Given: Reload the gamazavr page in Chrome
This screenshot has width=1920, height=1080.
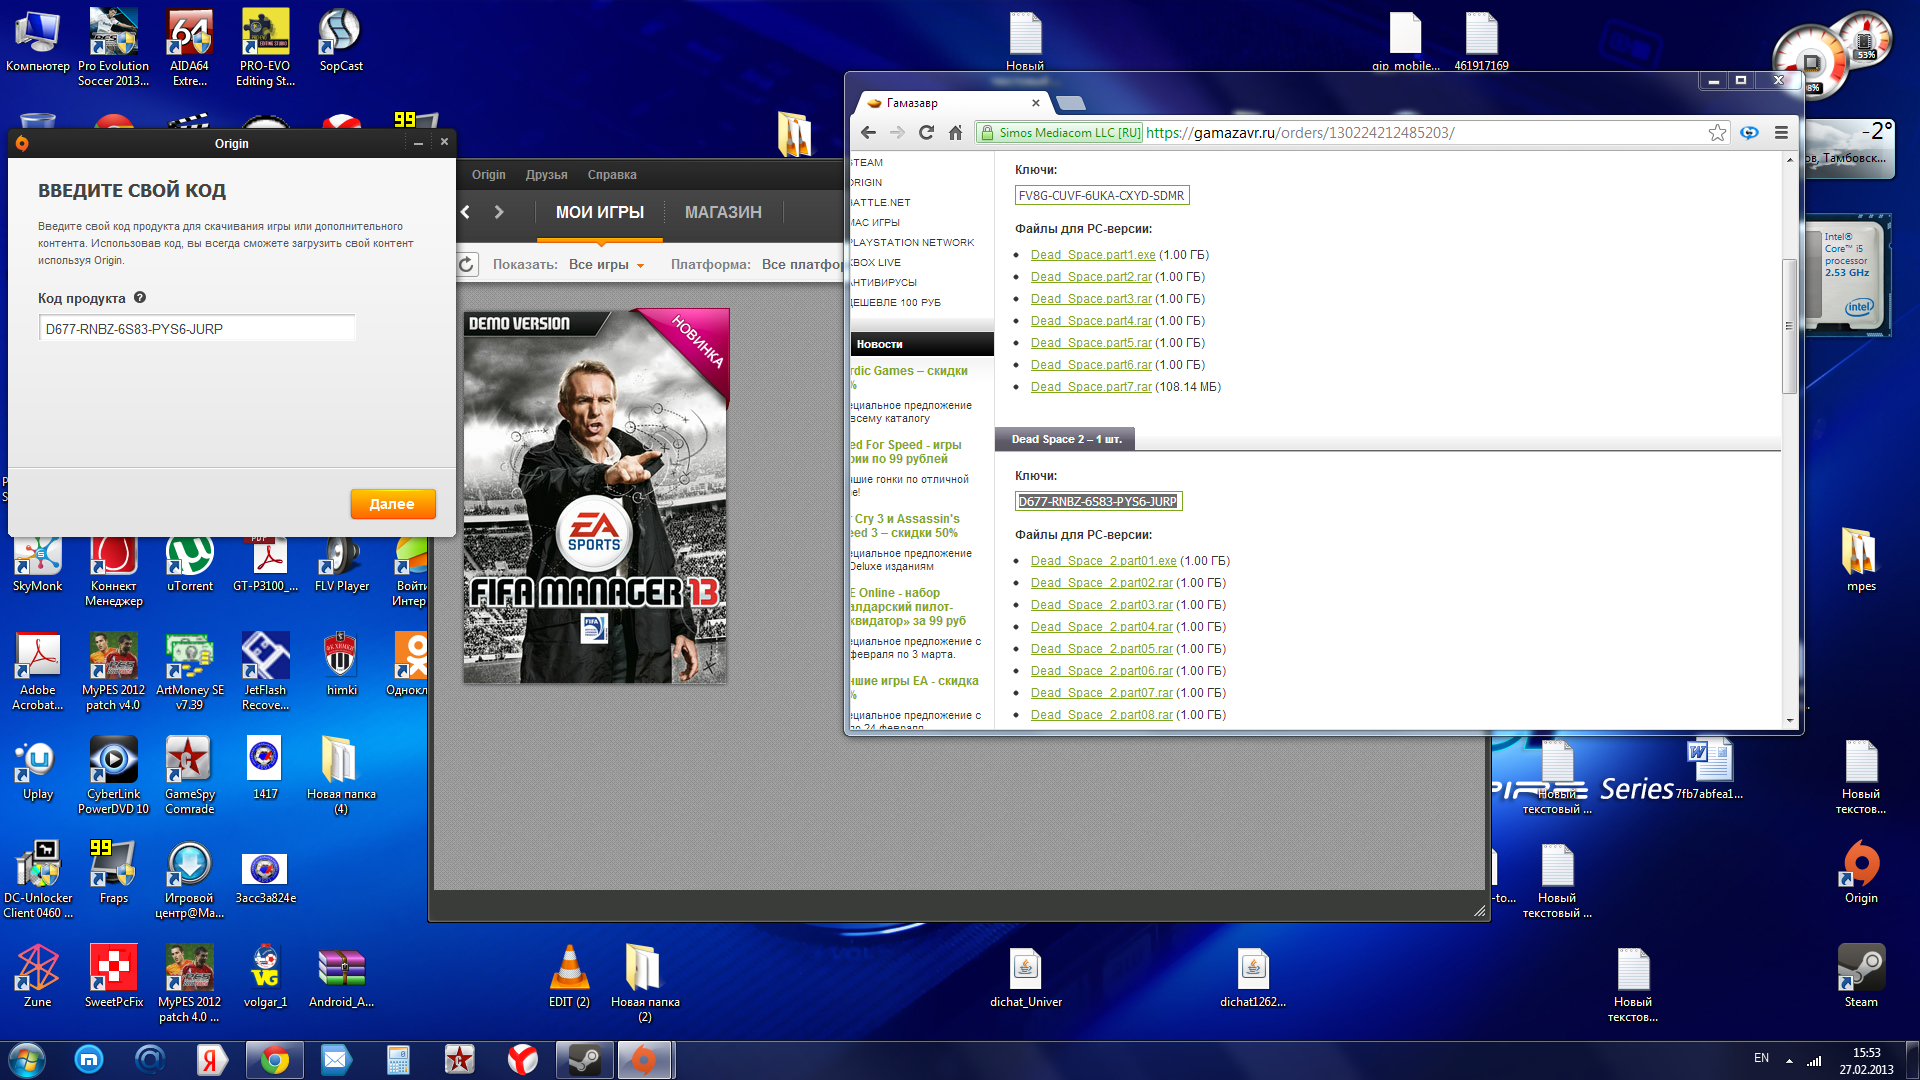Looking at the screenshot, I should 926,132.
